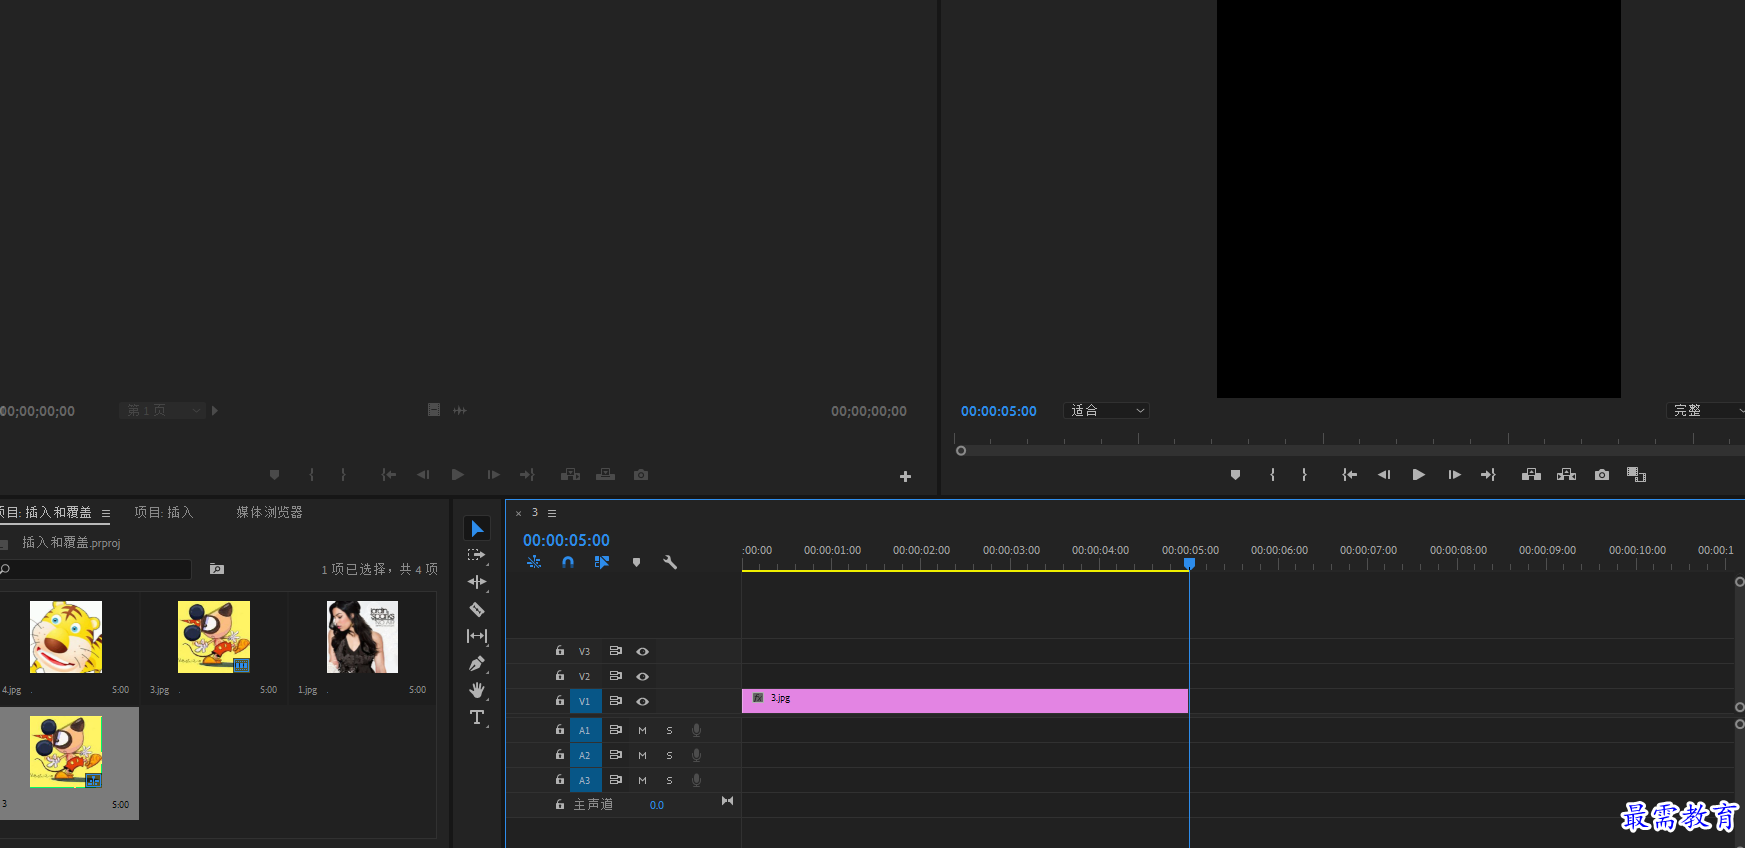The image size is (1745, 848).
Task: Add marker in Program monitor
Action: pos(1235,475)
